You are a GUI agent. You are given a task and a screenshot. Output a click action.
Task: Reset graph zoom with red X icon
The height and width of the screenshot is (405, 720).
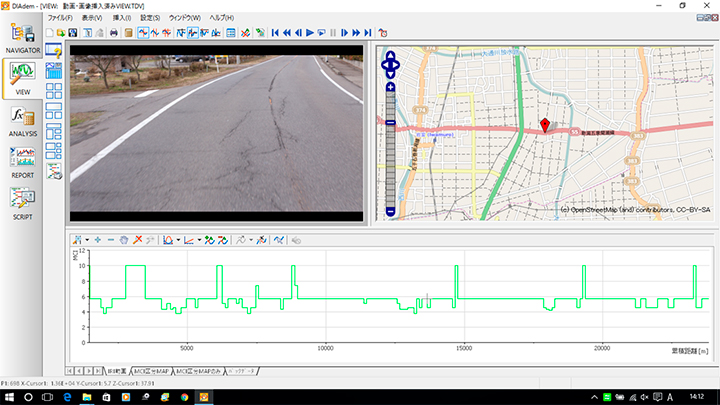coord(137,240)
